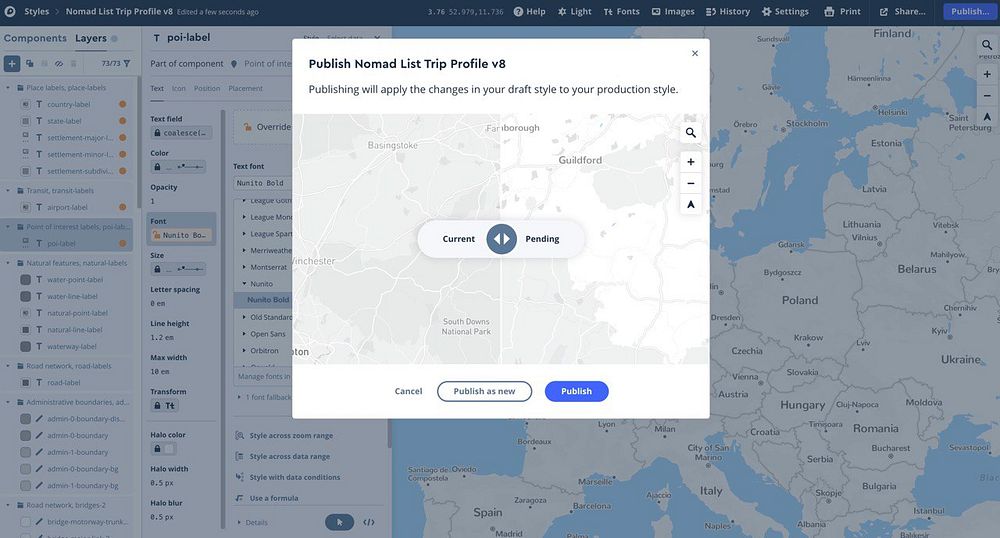Select the Font property Nunito Bold
This screenshot has height=538, width=1000.
(x=182, y=235)
